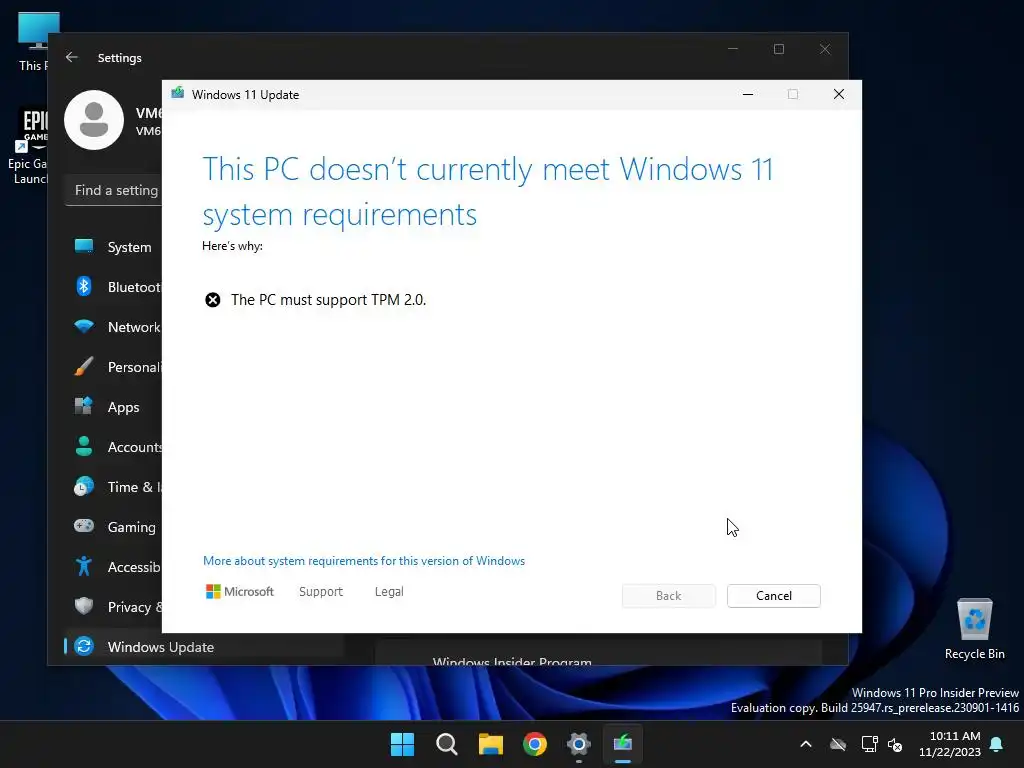Click the red X error icon beside TPM 2.0
The height and width of the screenshot is (768, 1024).
[x=213, y=300]
